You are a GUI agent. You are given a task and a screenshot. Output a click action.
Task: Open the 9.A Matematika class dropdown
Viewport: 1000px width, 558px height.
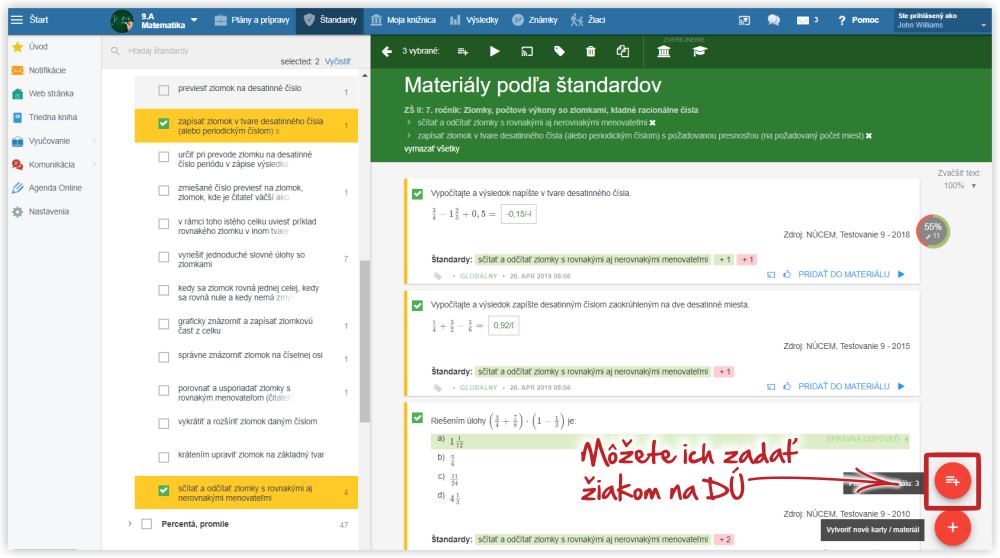tap(193, 20)
